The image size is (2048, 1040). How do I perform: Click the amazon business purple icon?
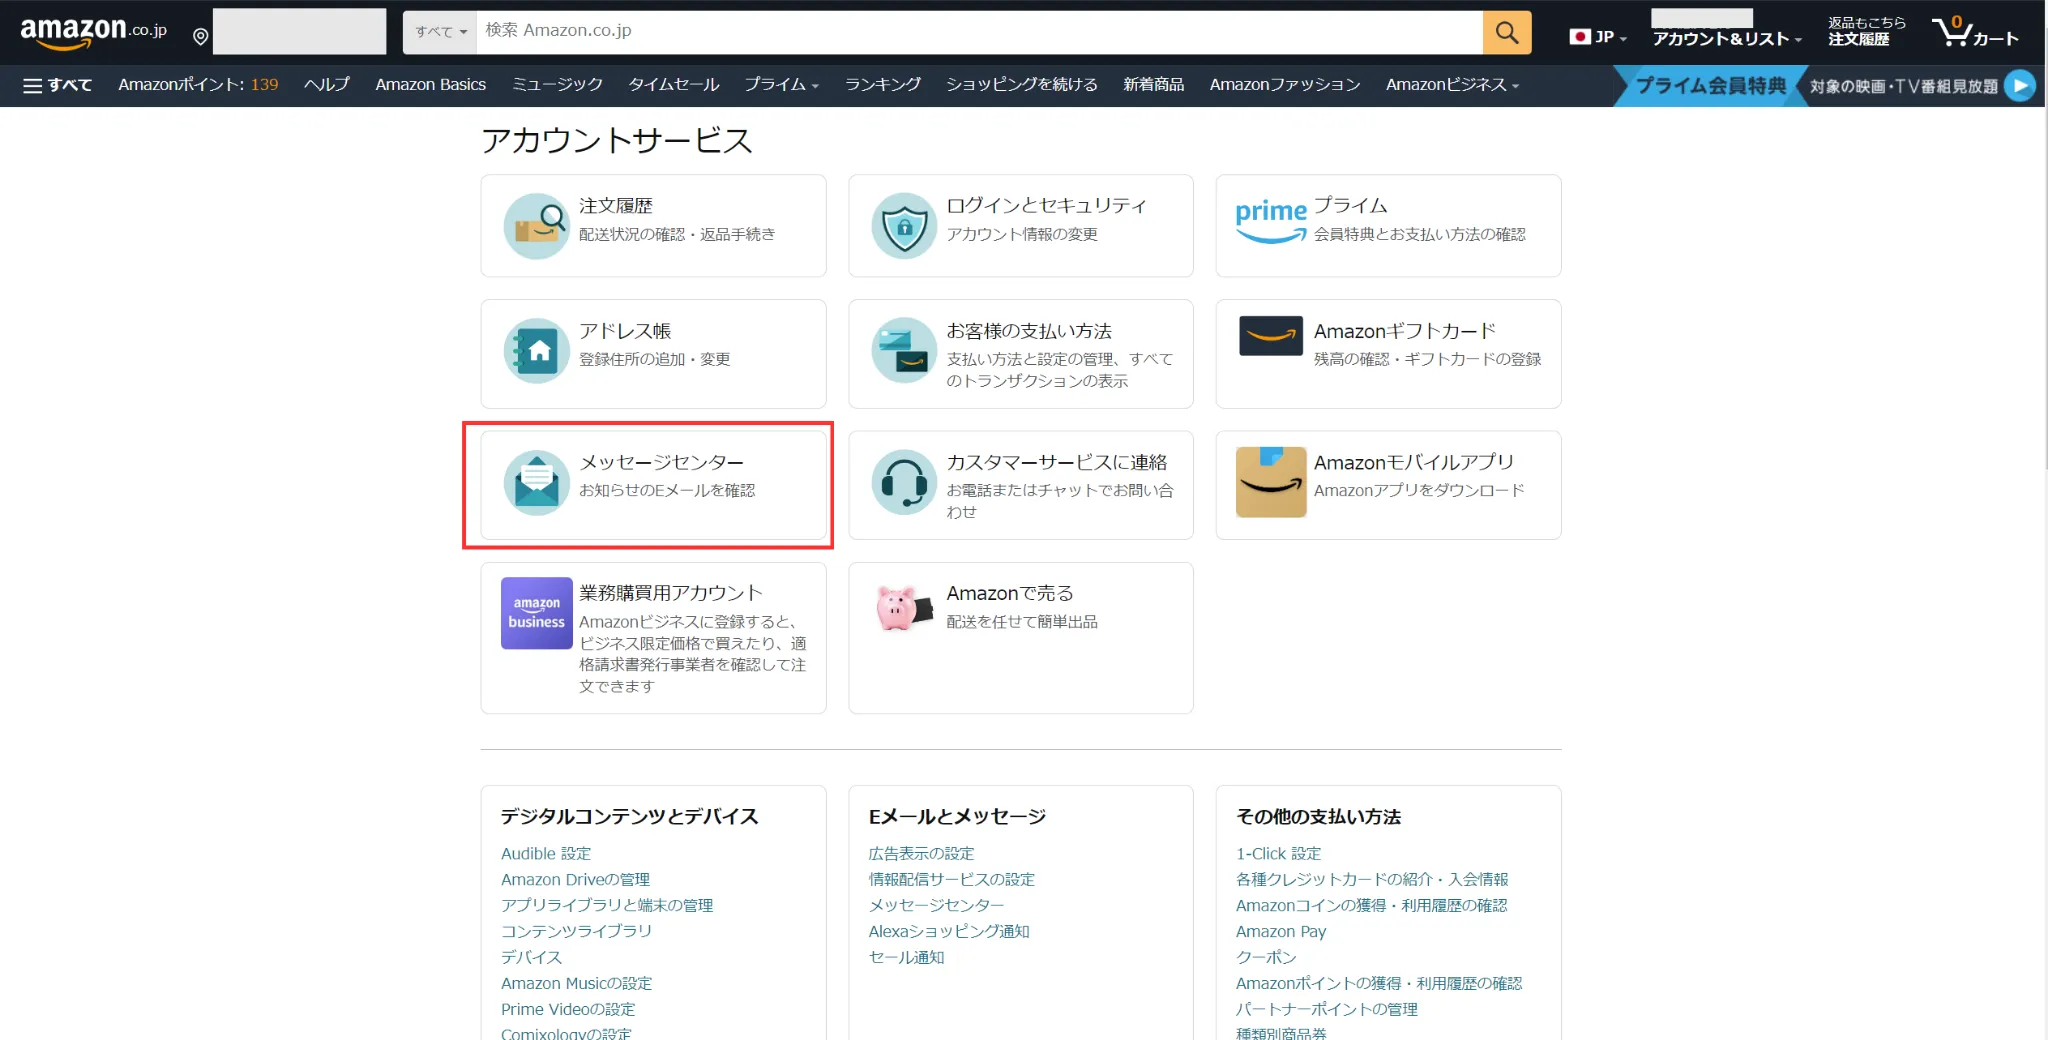tap(537, 613)
